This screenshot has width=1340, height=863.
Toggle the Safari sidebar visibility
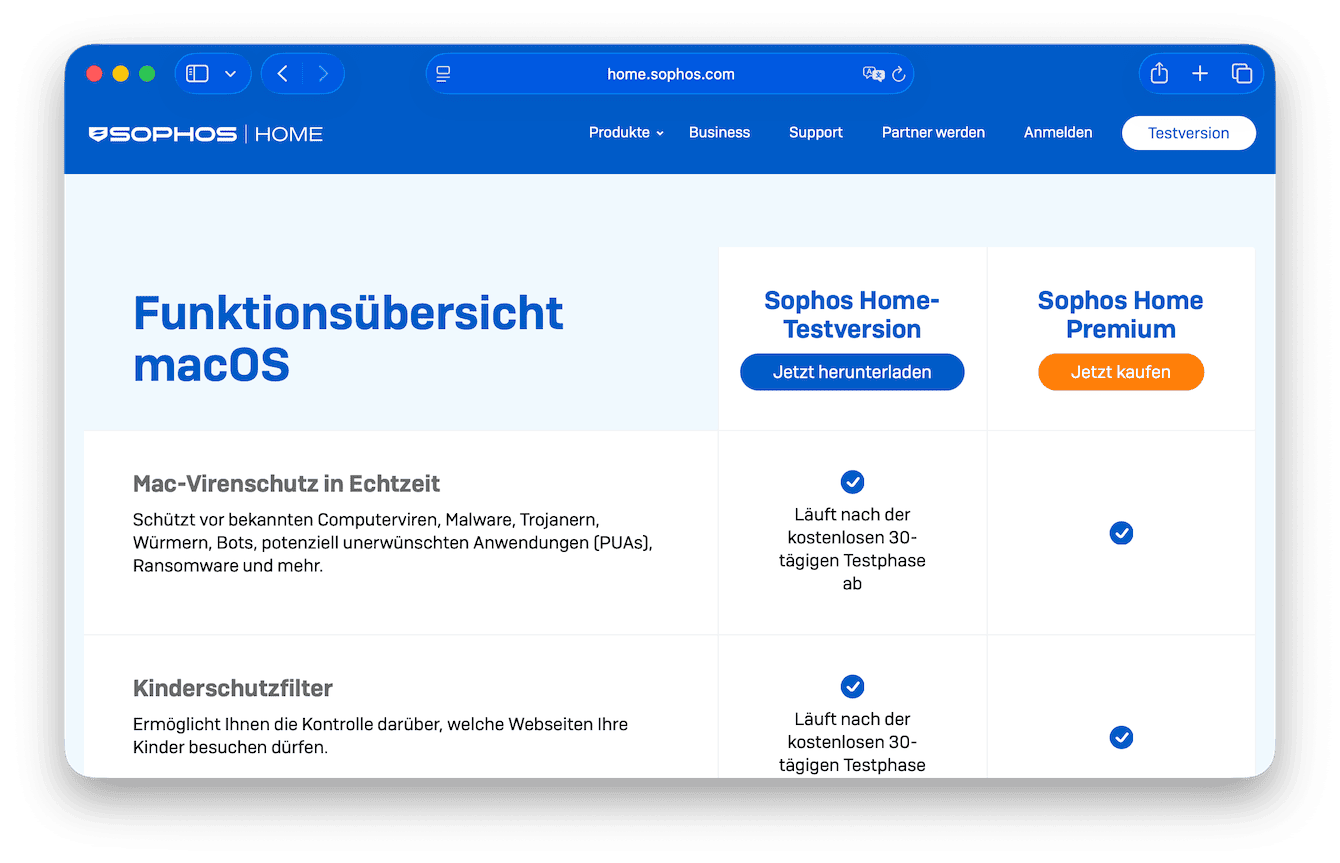click(x=197, y=73)
